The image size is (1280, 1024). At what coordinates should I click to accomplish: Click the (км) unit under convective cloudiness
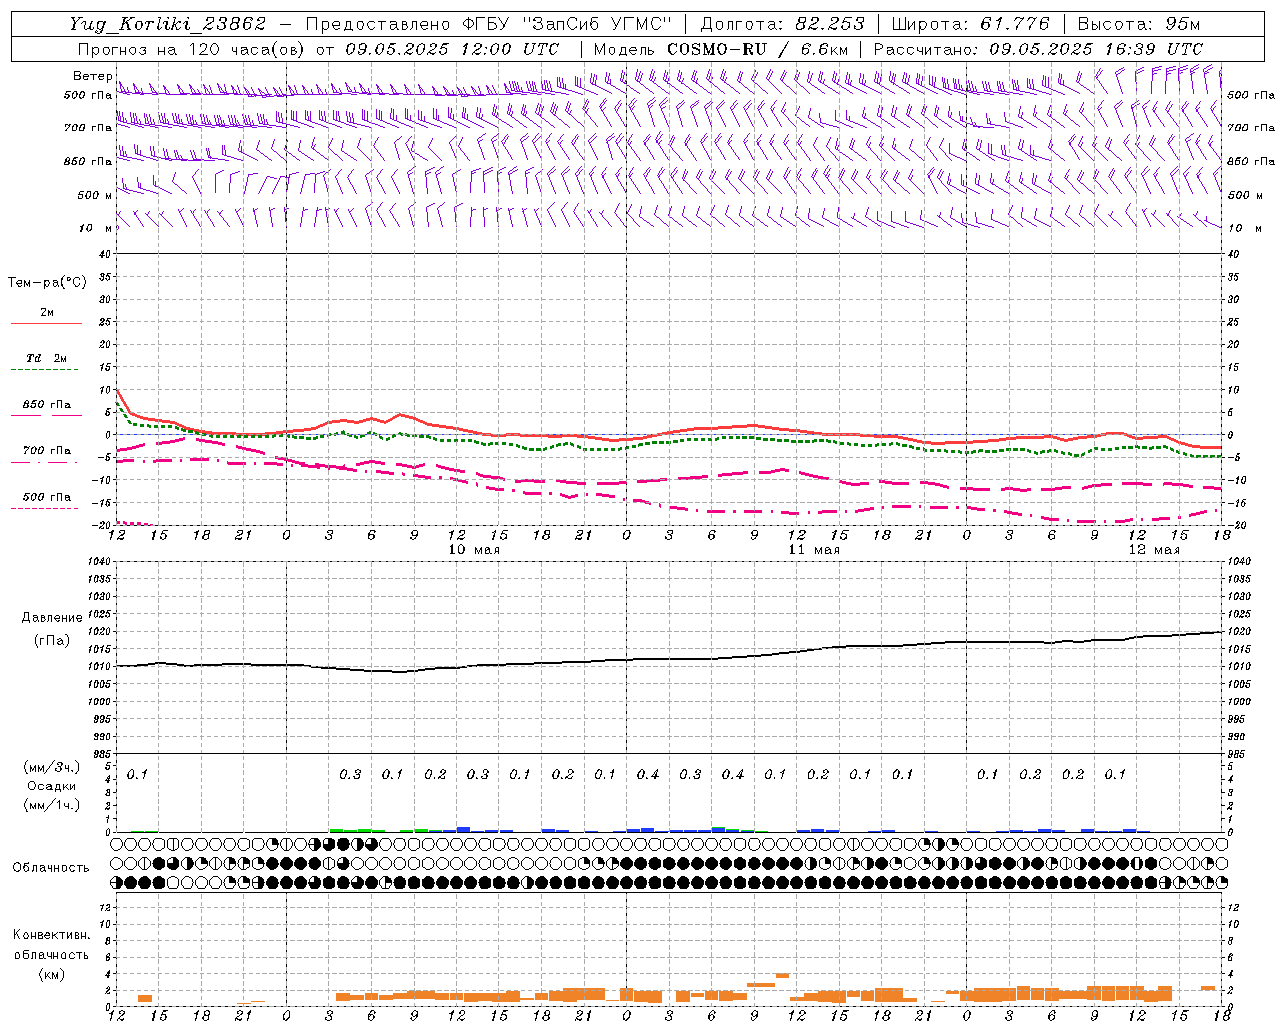pos(52,974)
